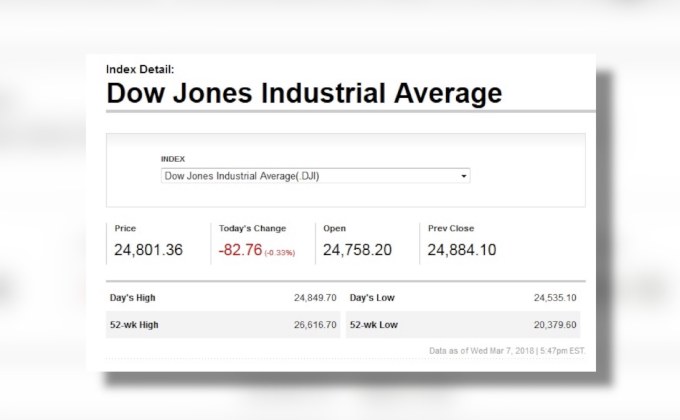Click the Day's High row label
The image size is (680, 420).
tap(132, 298)
